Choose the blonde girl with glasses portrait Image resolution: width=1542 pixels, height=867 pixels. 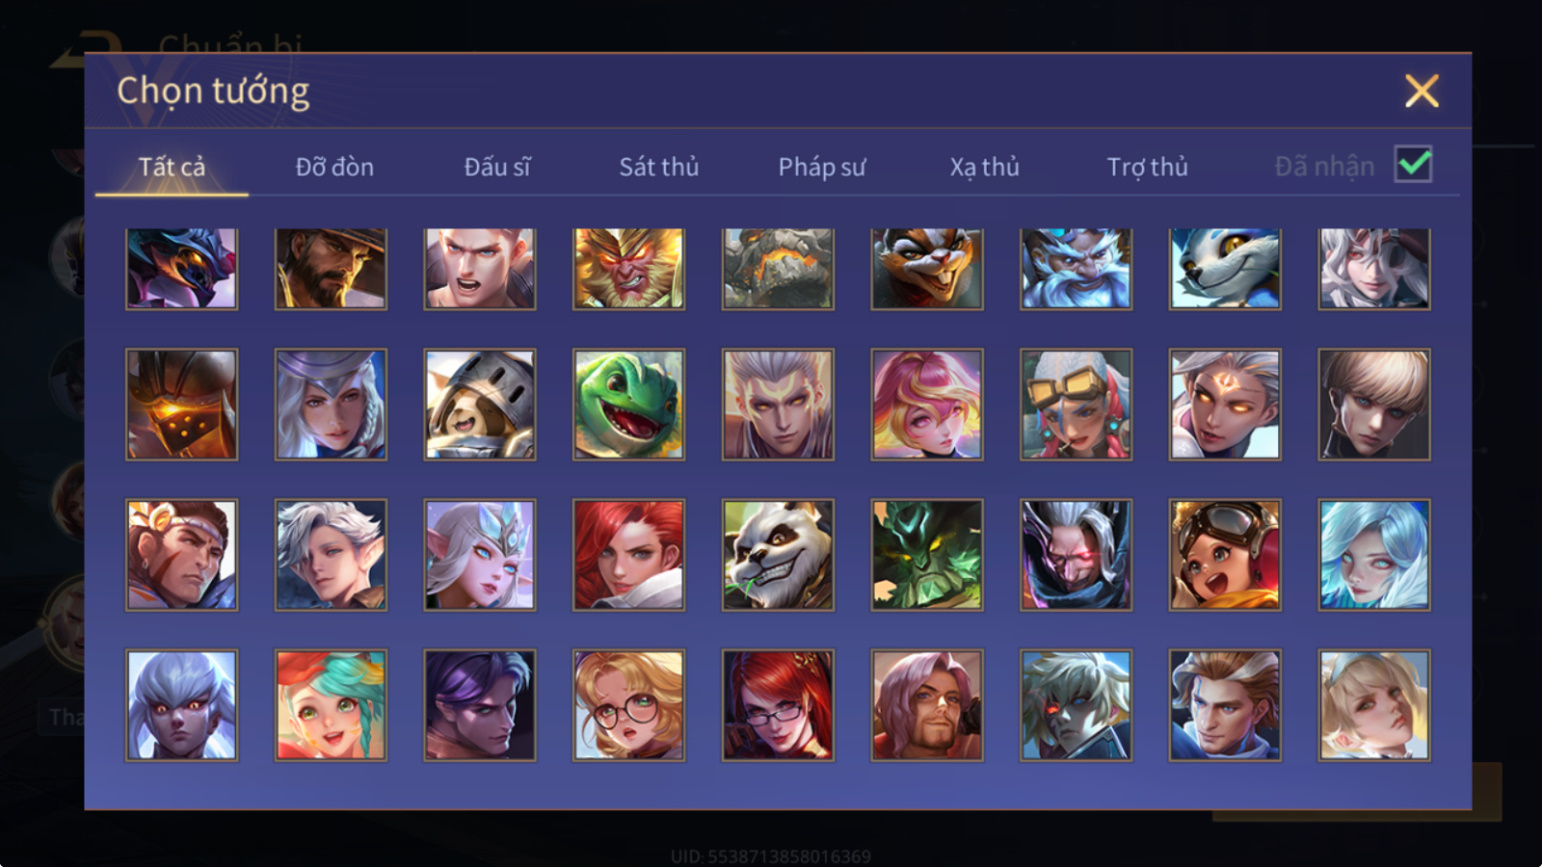pyautogui.click(x=629, y=705)
